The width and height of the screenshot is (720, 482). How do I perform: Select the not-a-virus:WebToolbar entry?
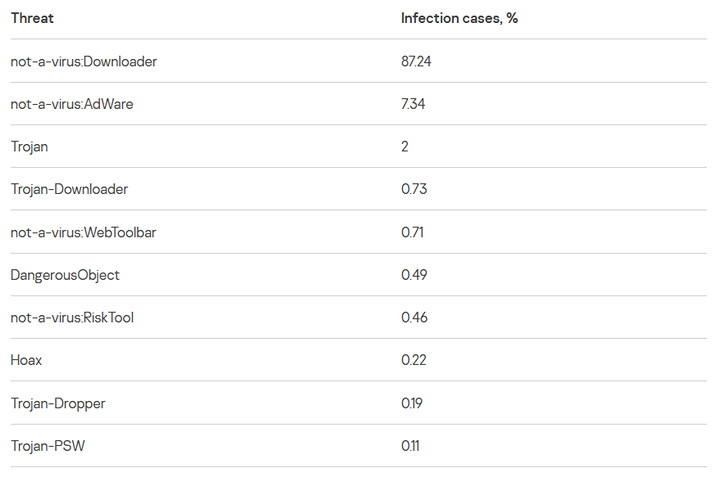coord(83,232)
